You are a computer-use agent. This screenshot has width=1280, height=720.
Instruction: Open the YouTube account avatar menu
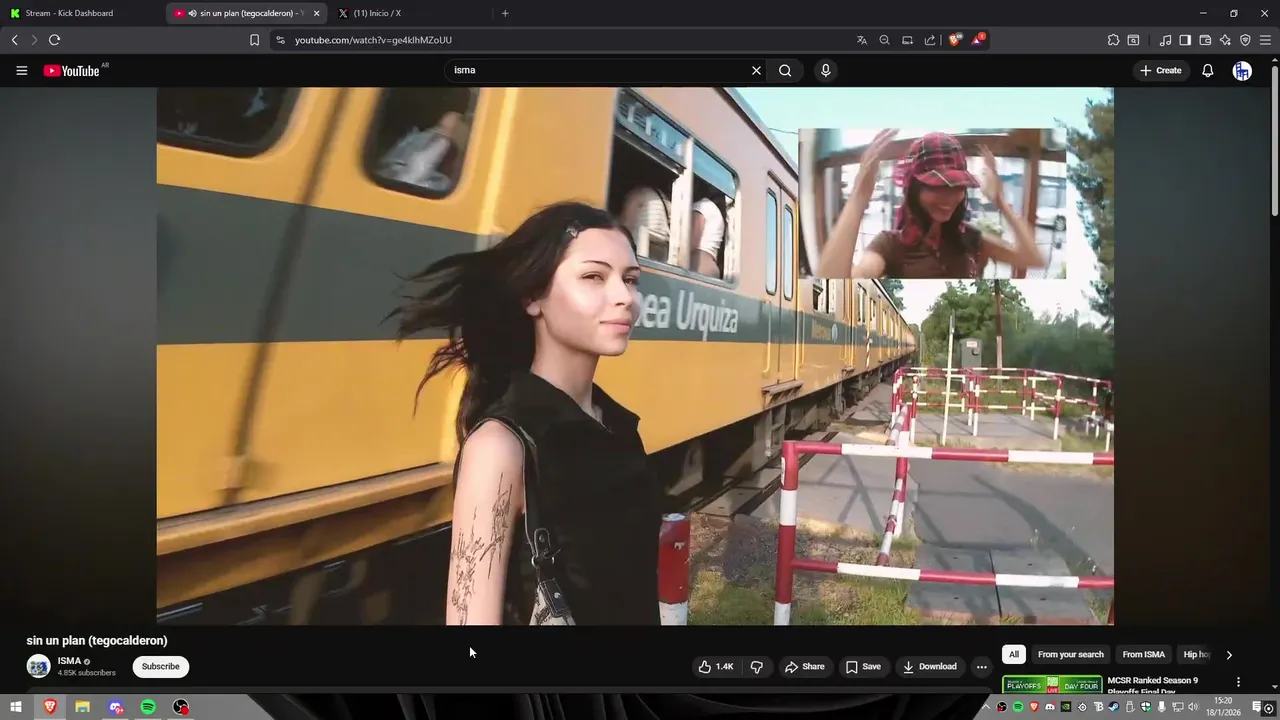pyautogui.click(x=1242, y=70)
